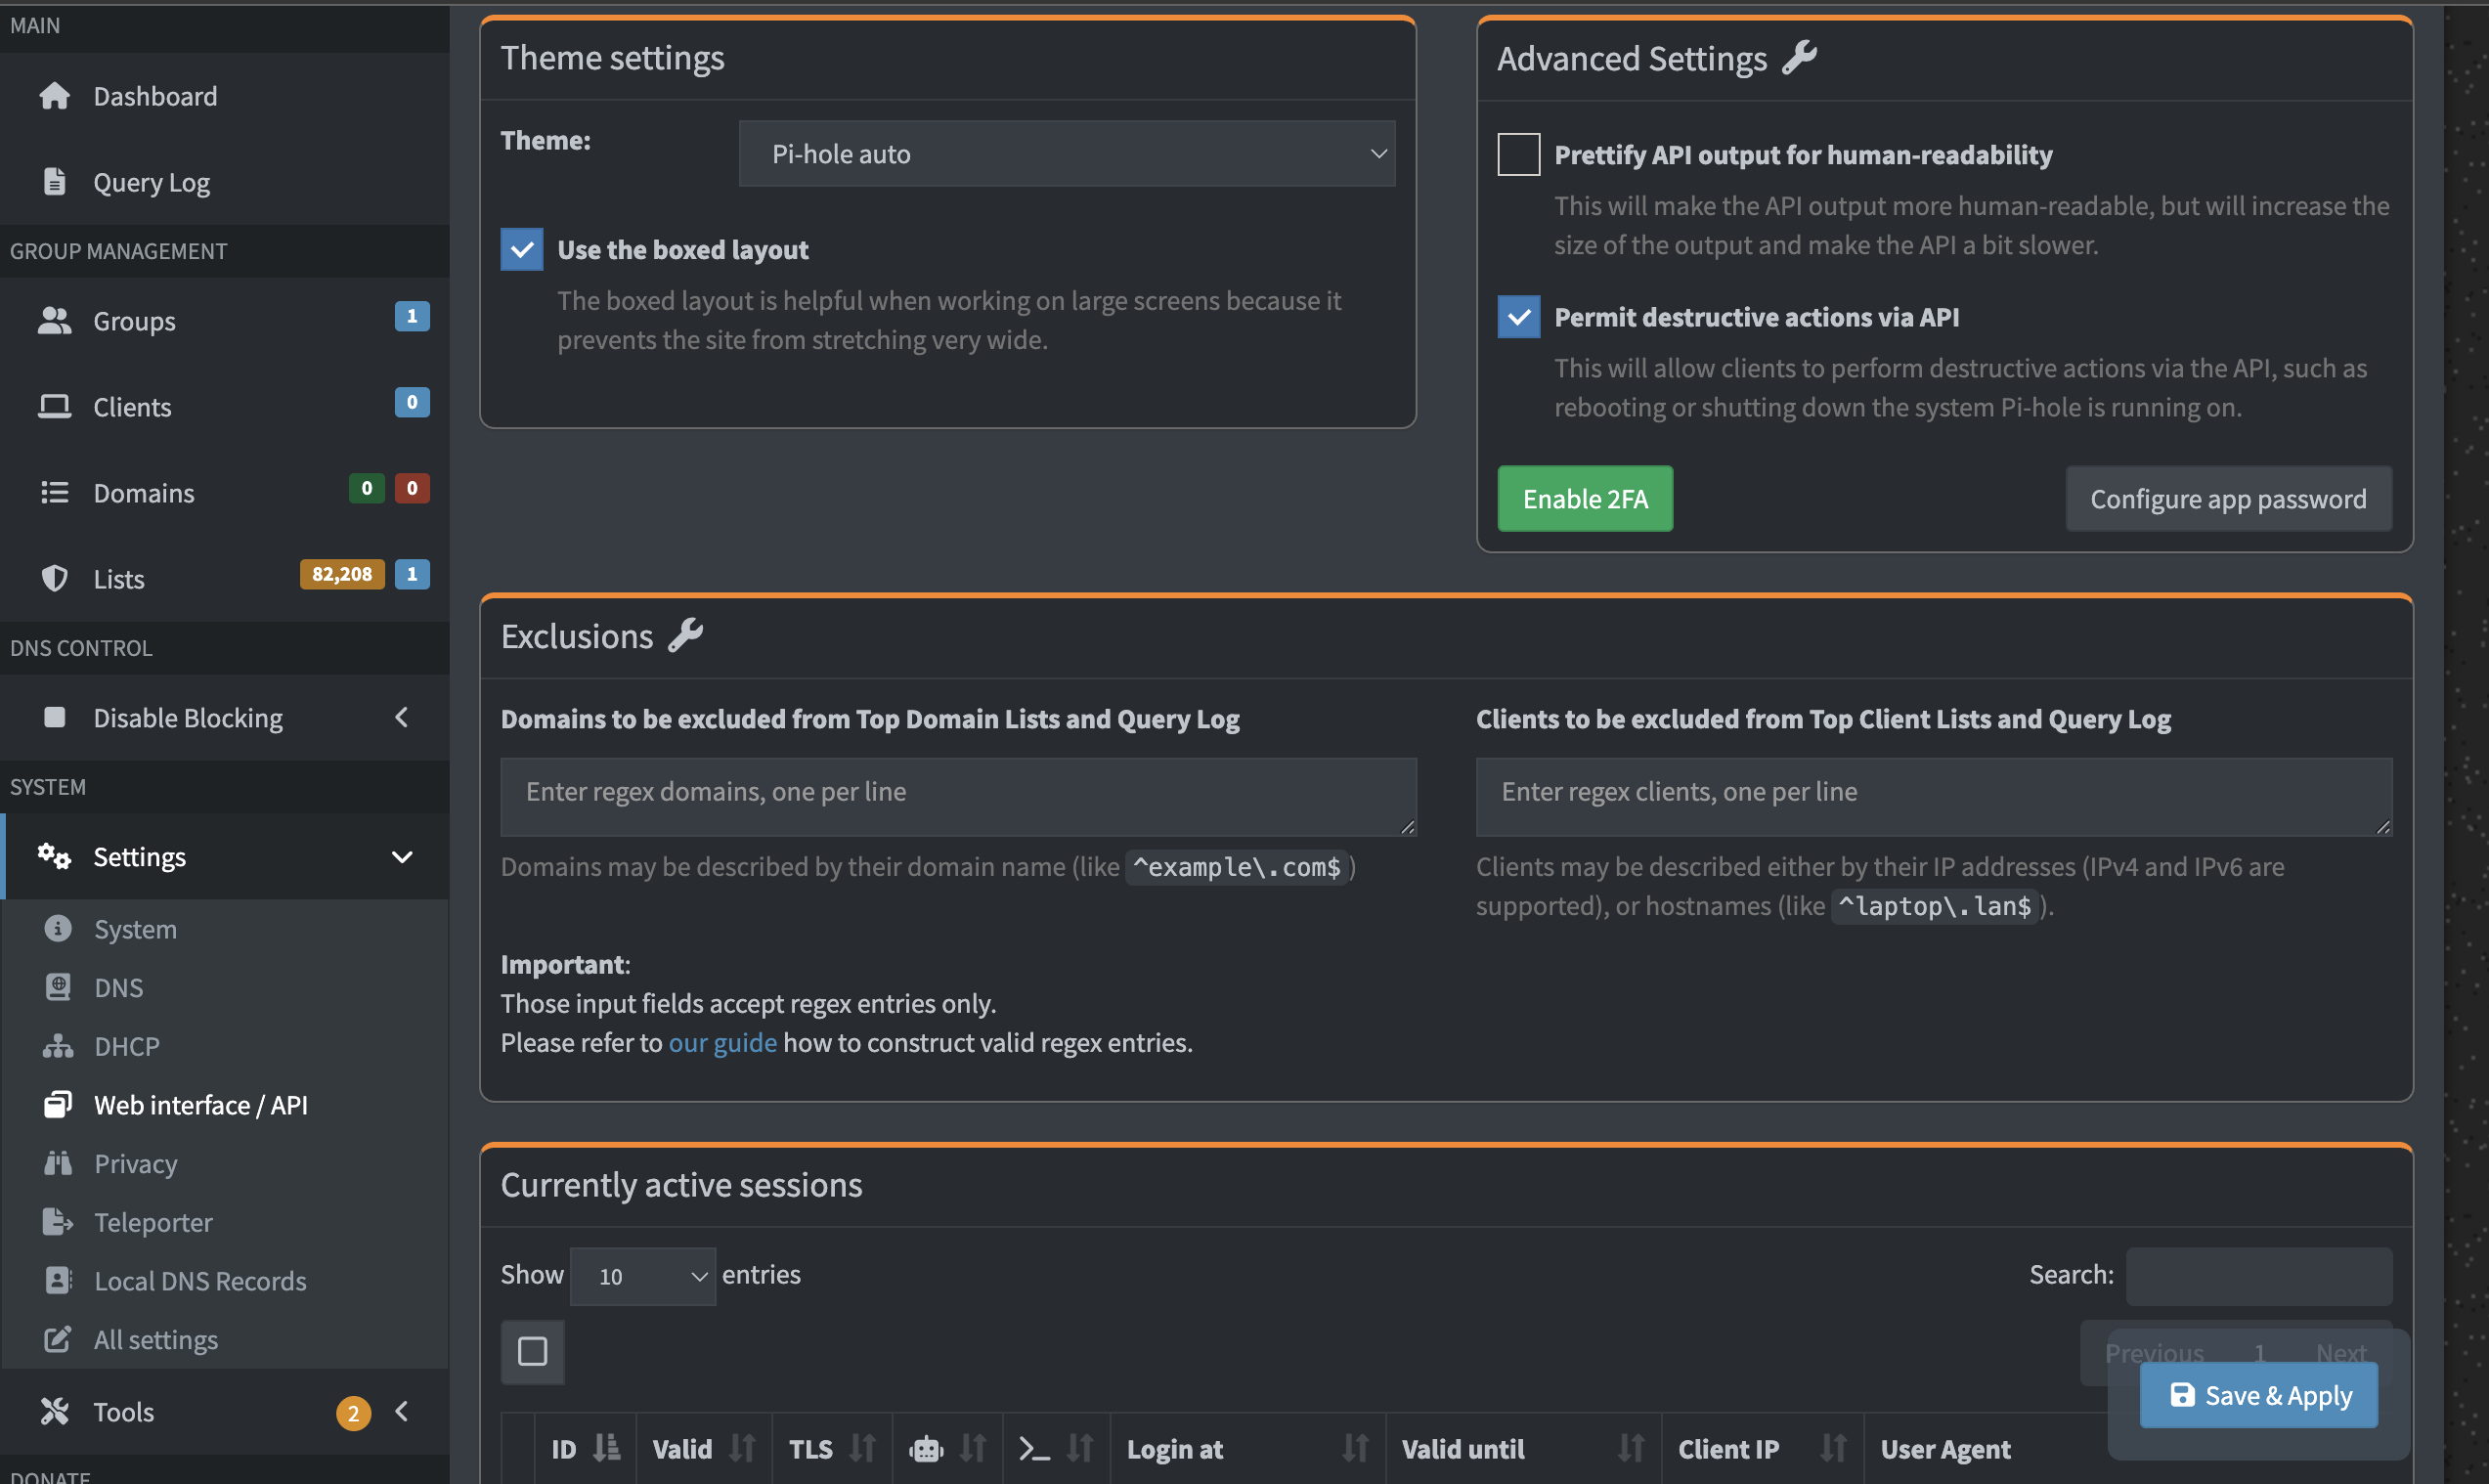
Task: Click the wrench icon next to Advanced Settings
Action: 1800,58
